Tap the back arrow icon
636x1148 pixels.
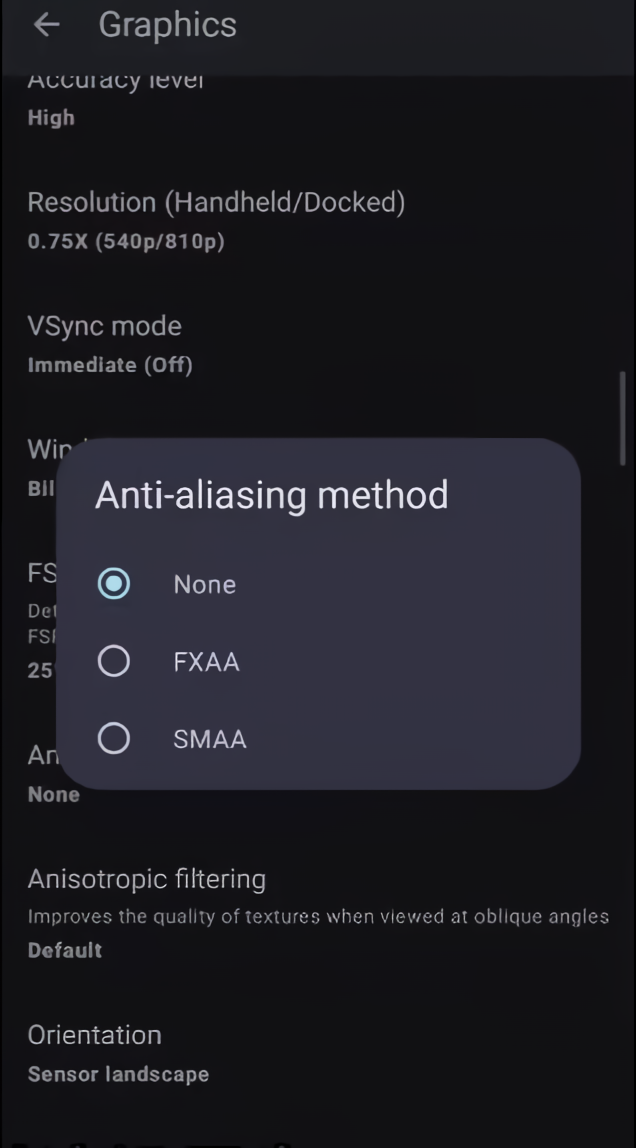pyautogui.click(x=46, y=25)
